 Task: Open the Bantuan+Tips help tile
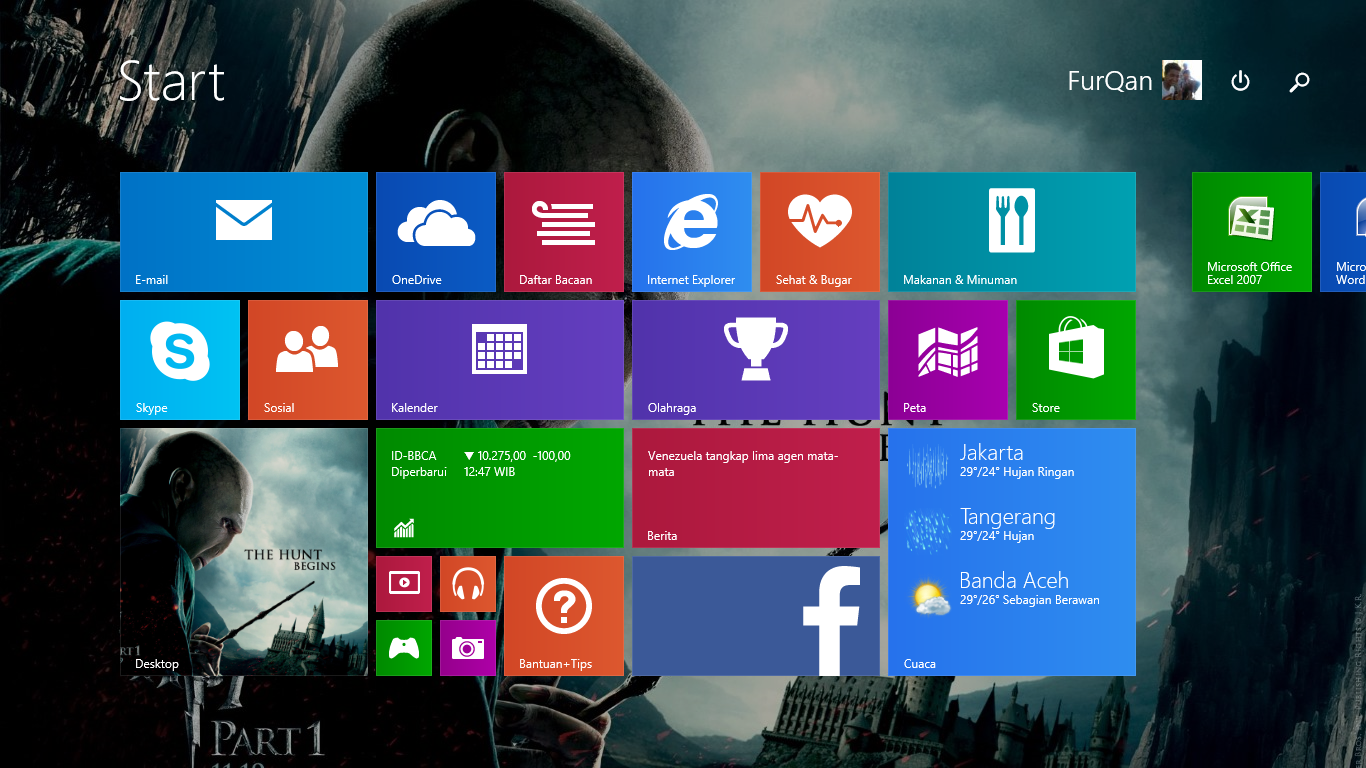coord(564,616)
